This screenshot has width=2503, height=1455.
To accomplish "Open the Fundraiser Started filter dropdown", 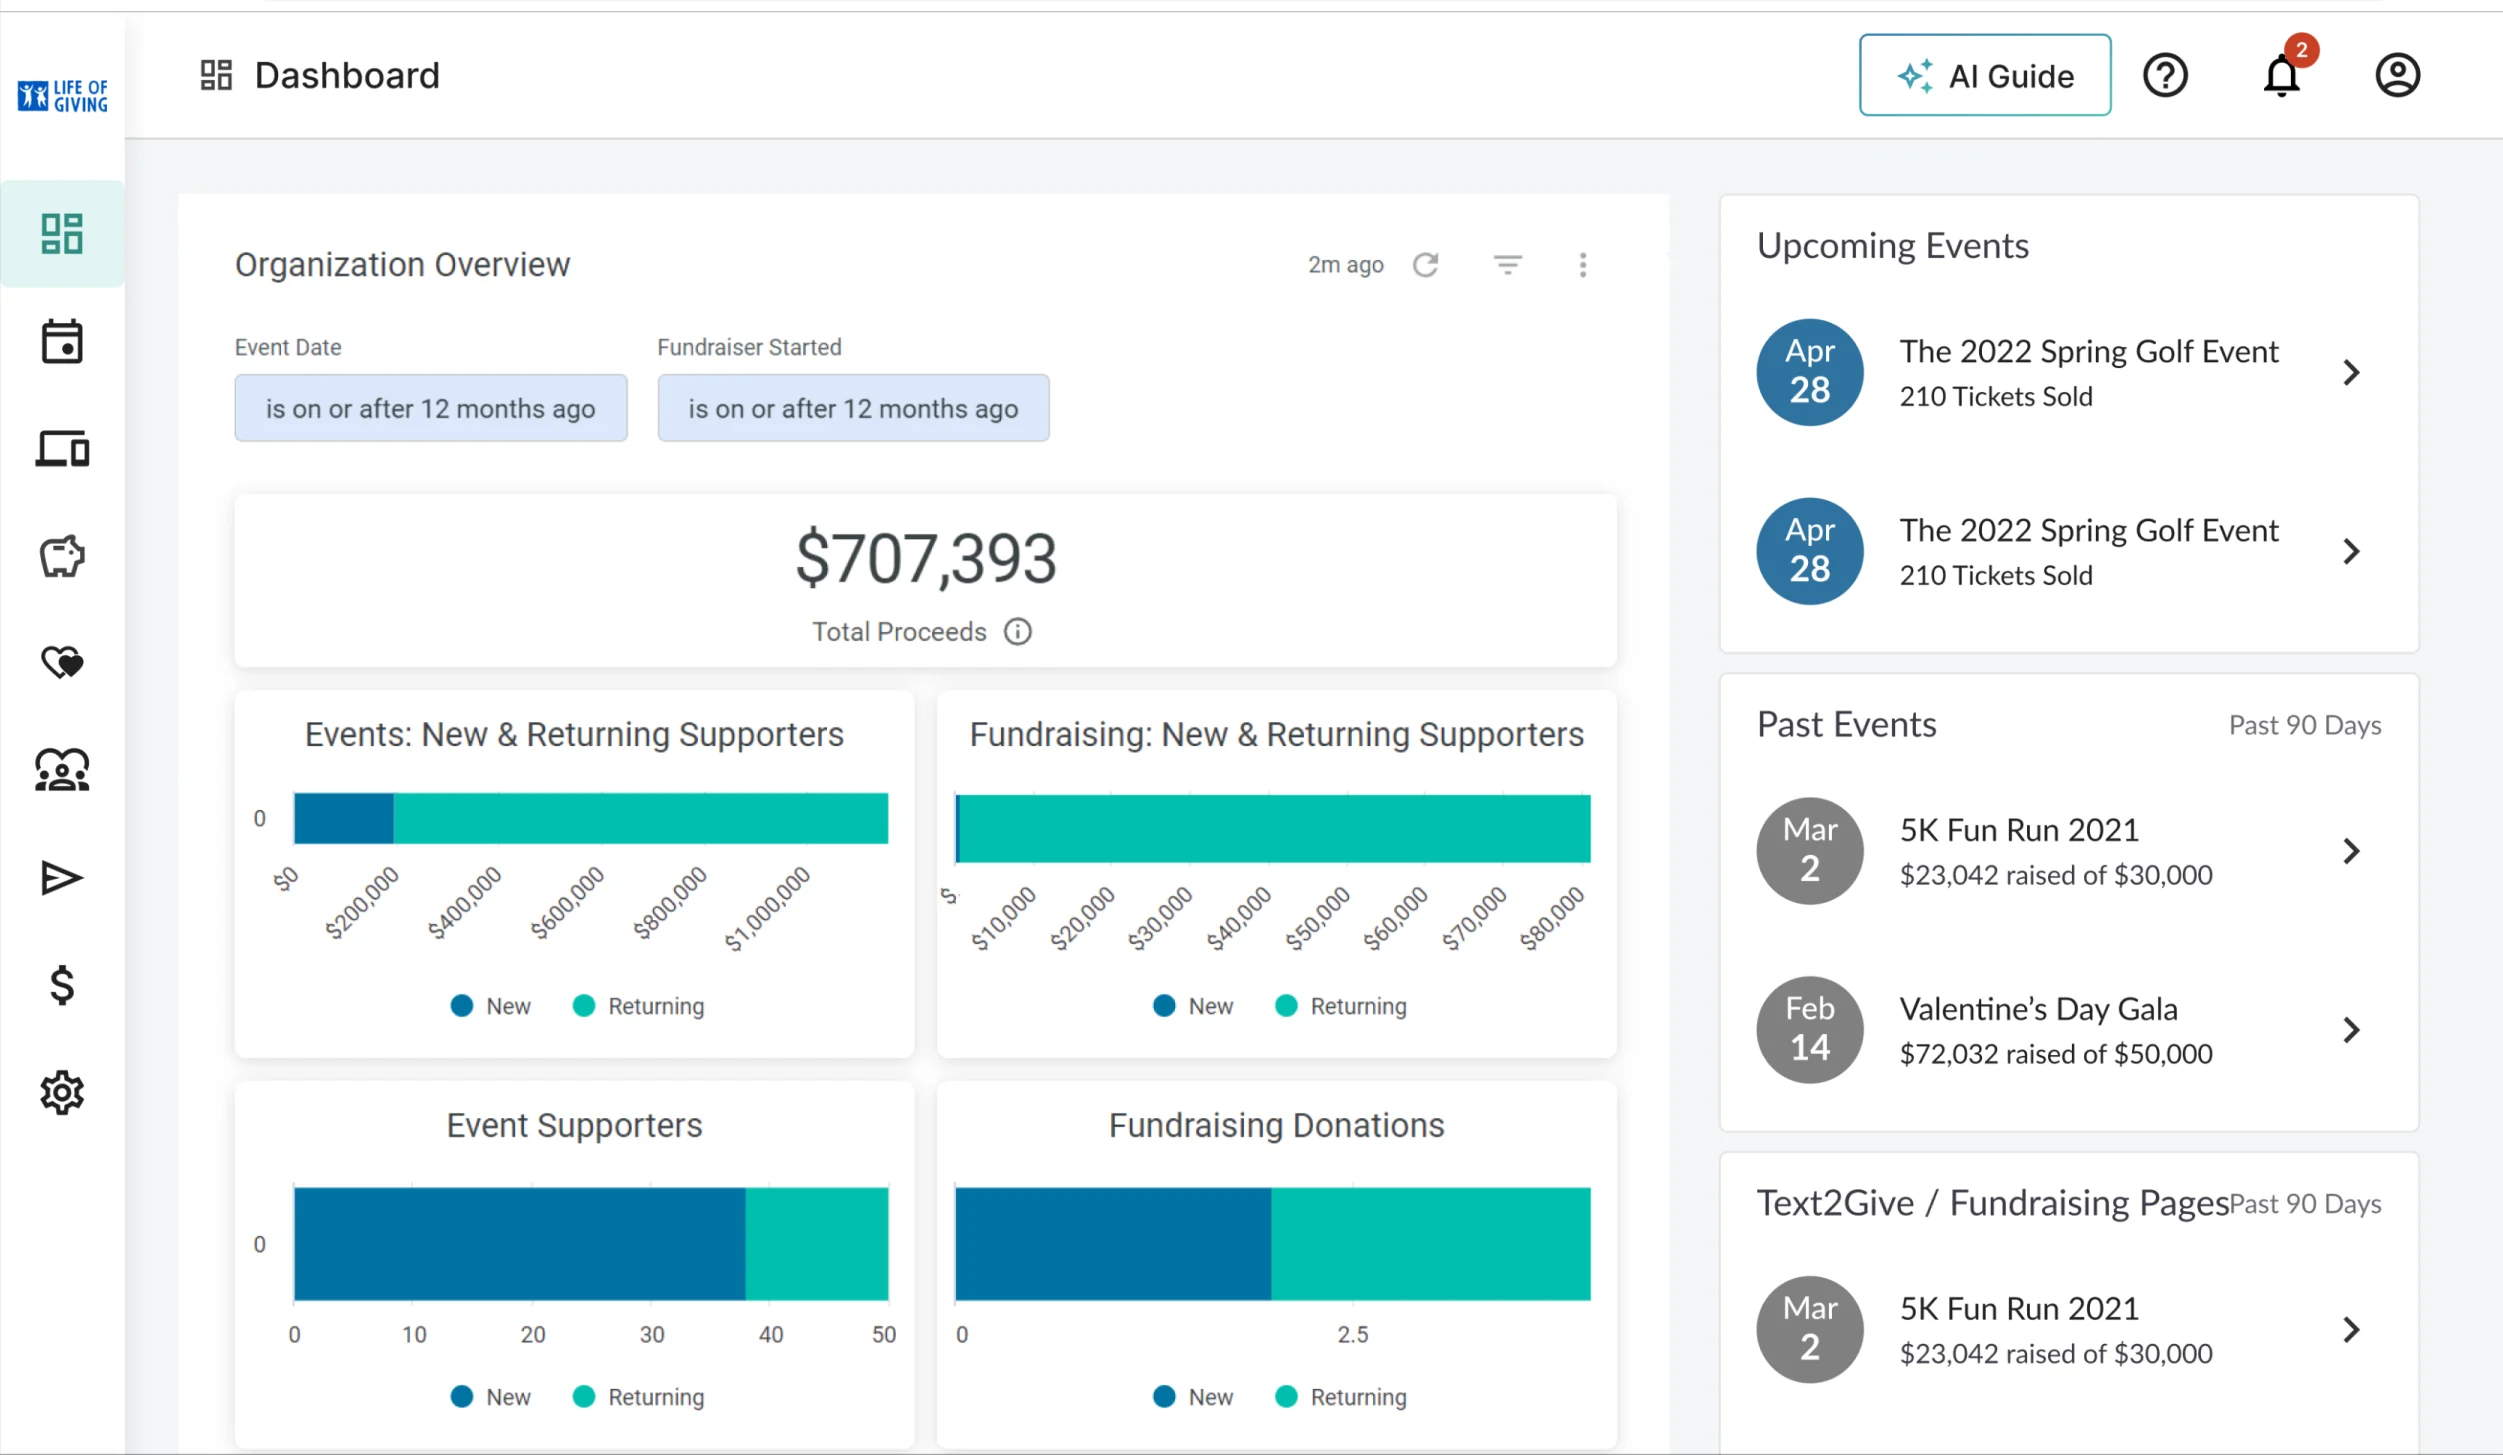I will [854, 408].
